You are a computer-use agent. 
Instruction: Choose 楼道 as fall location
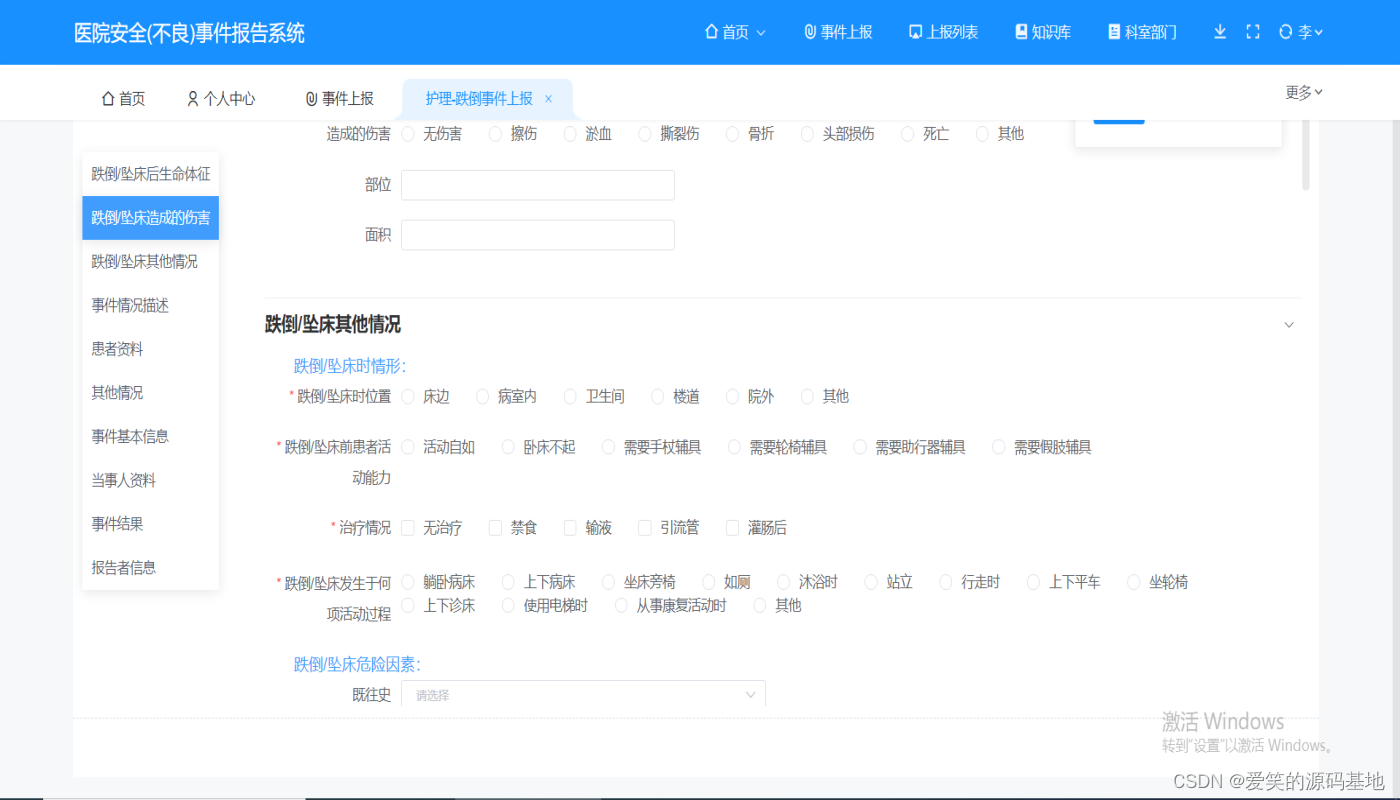click(x=658, y=397)
